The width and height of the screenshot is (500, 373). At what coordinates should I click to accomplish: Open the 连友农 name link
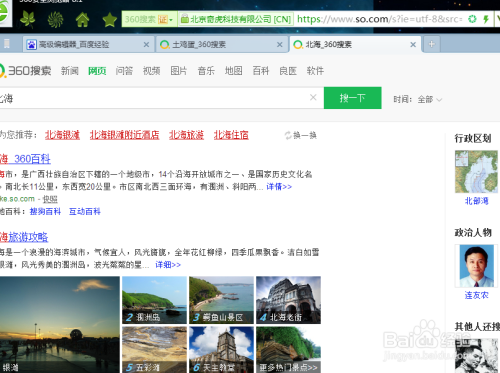[x=477, y=295]
